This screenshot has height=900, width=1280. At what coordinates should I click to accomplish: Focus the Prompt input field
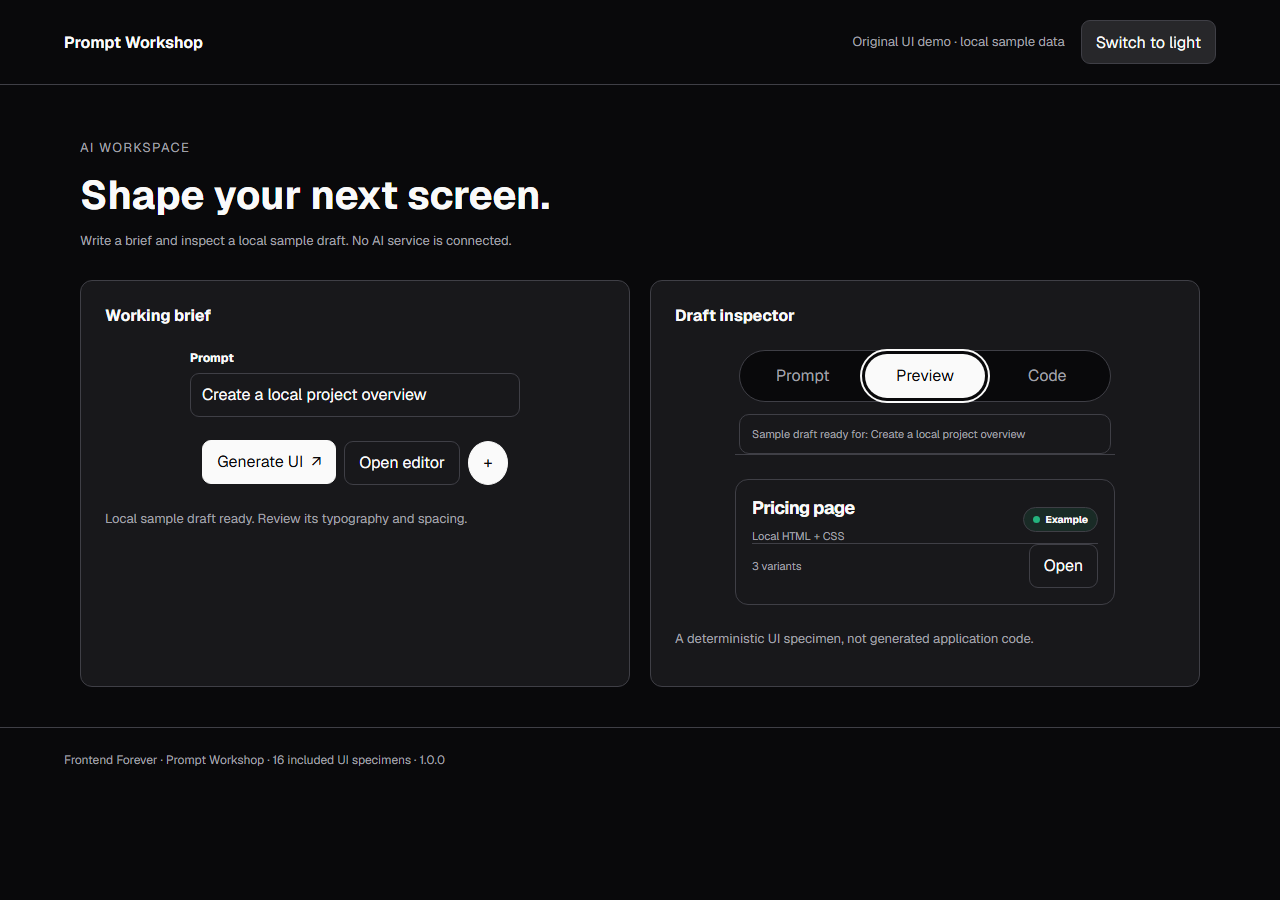pos(355,395)
